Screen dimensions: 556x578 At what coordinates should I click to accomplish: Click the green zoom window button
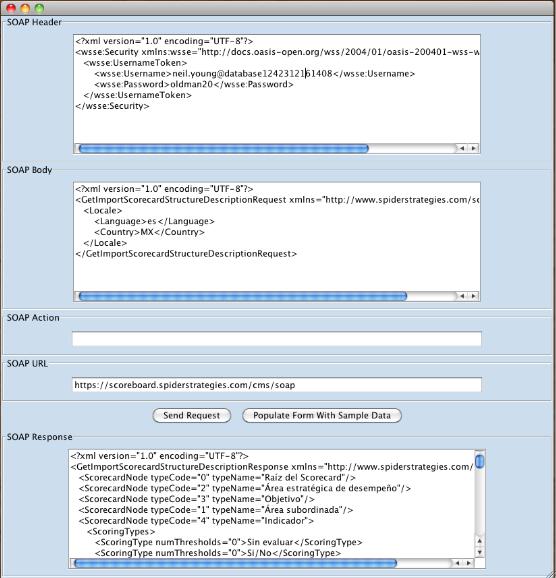click(39, 8)
